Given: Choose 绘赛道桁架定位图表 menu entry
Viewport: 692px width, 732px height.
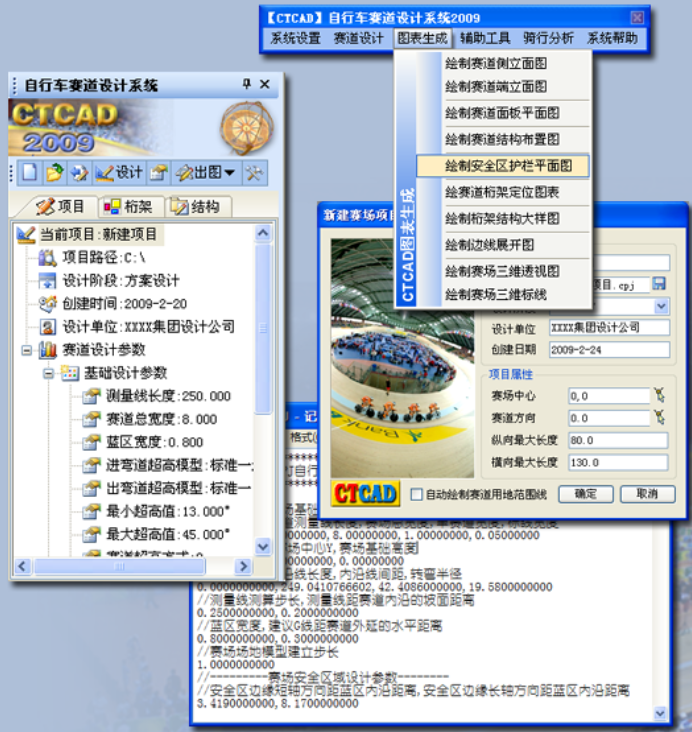Looking at the screenshot, I should click(x=502, y=192).
